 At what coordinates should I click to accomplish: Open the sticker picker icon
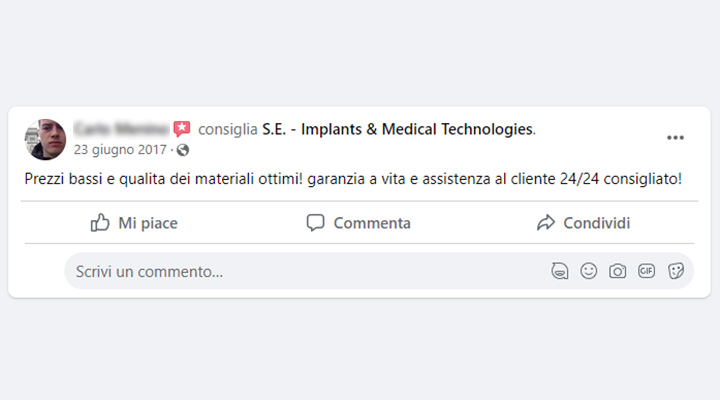(676, 271)
